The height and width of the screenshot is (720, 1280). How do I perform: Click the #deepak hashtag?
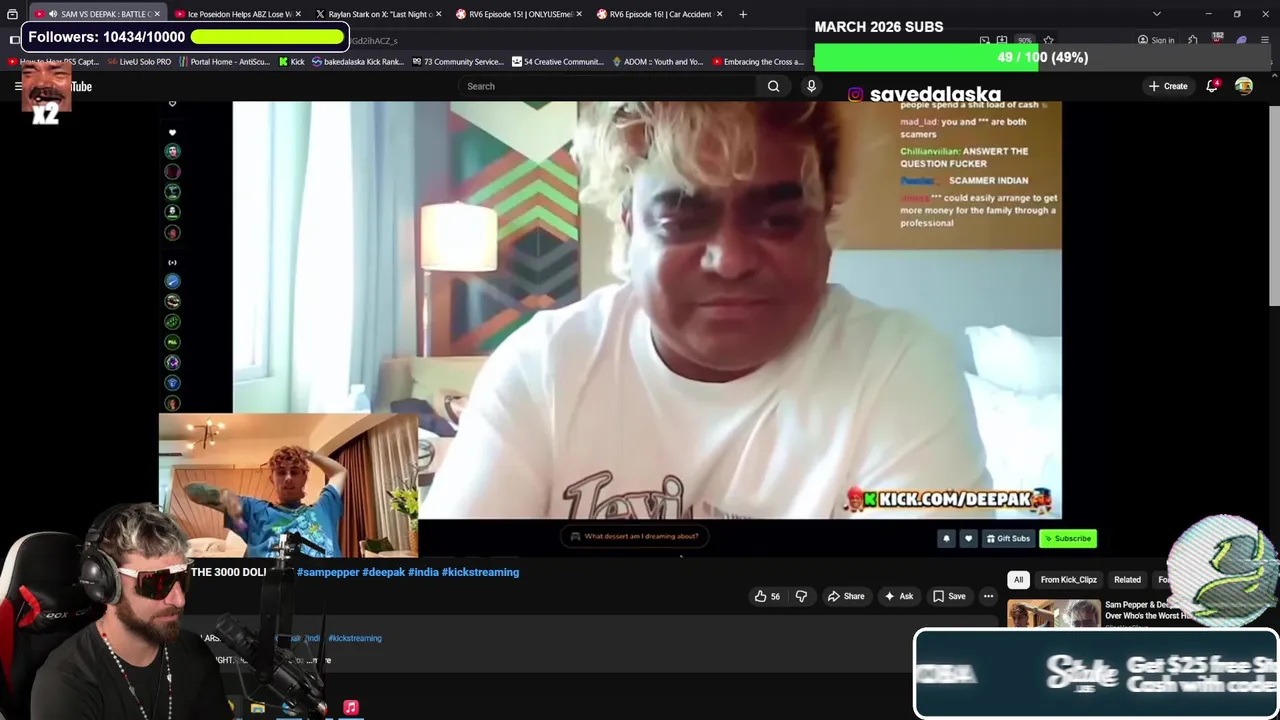click(x=384, y=572)
